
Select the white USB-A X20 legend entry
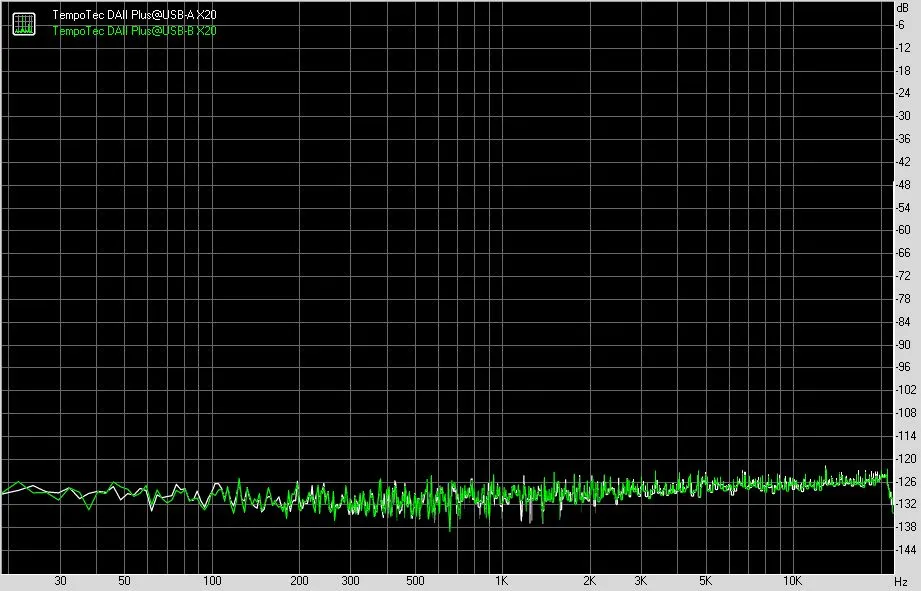tap(135, 15)
